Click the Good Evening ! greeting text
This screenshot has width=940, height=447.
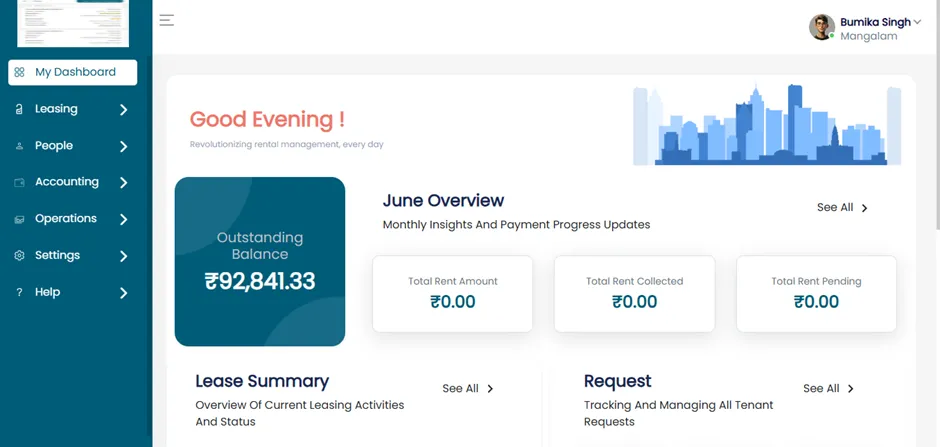point(267,119)
